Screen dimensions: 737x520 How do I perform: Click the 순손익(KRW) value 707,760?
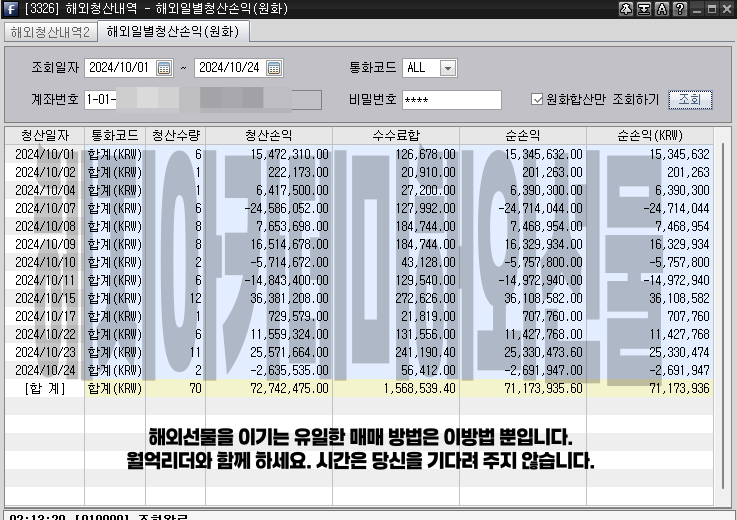pos(688,316)
